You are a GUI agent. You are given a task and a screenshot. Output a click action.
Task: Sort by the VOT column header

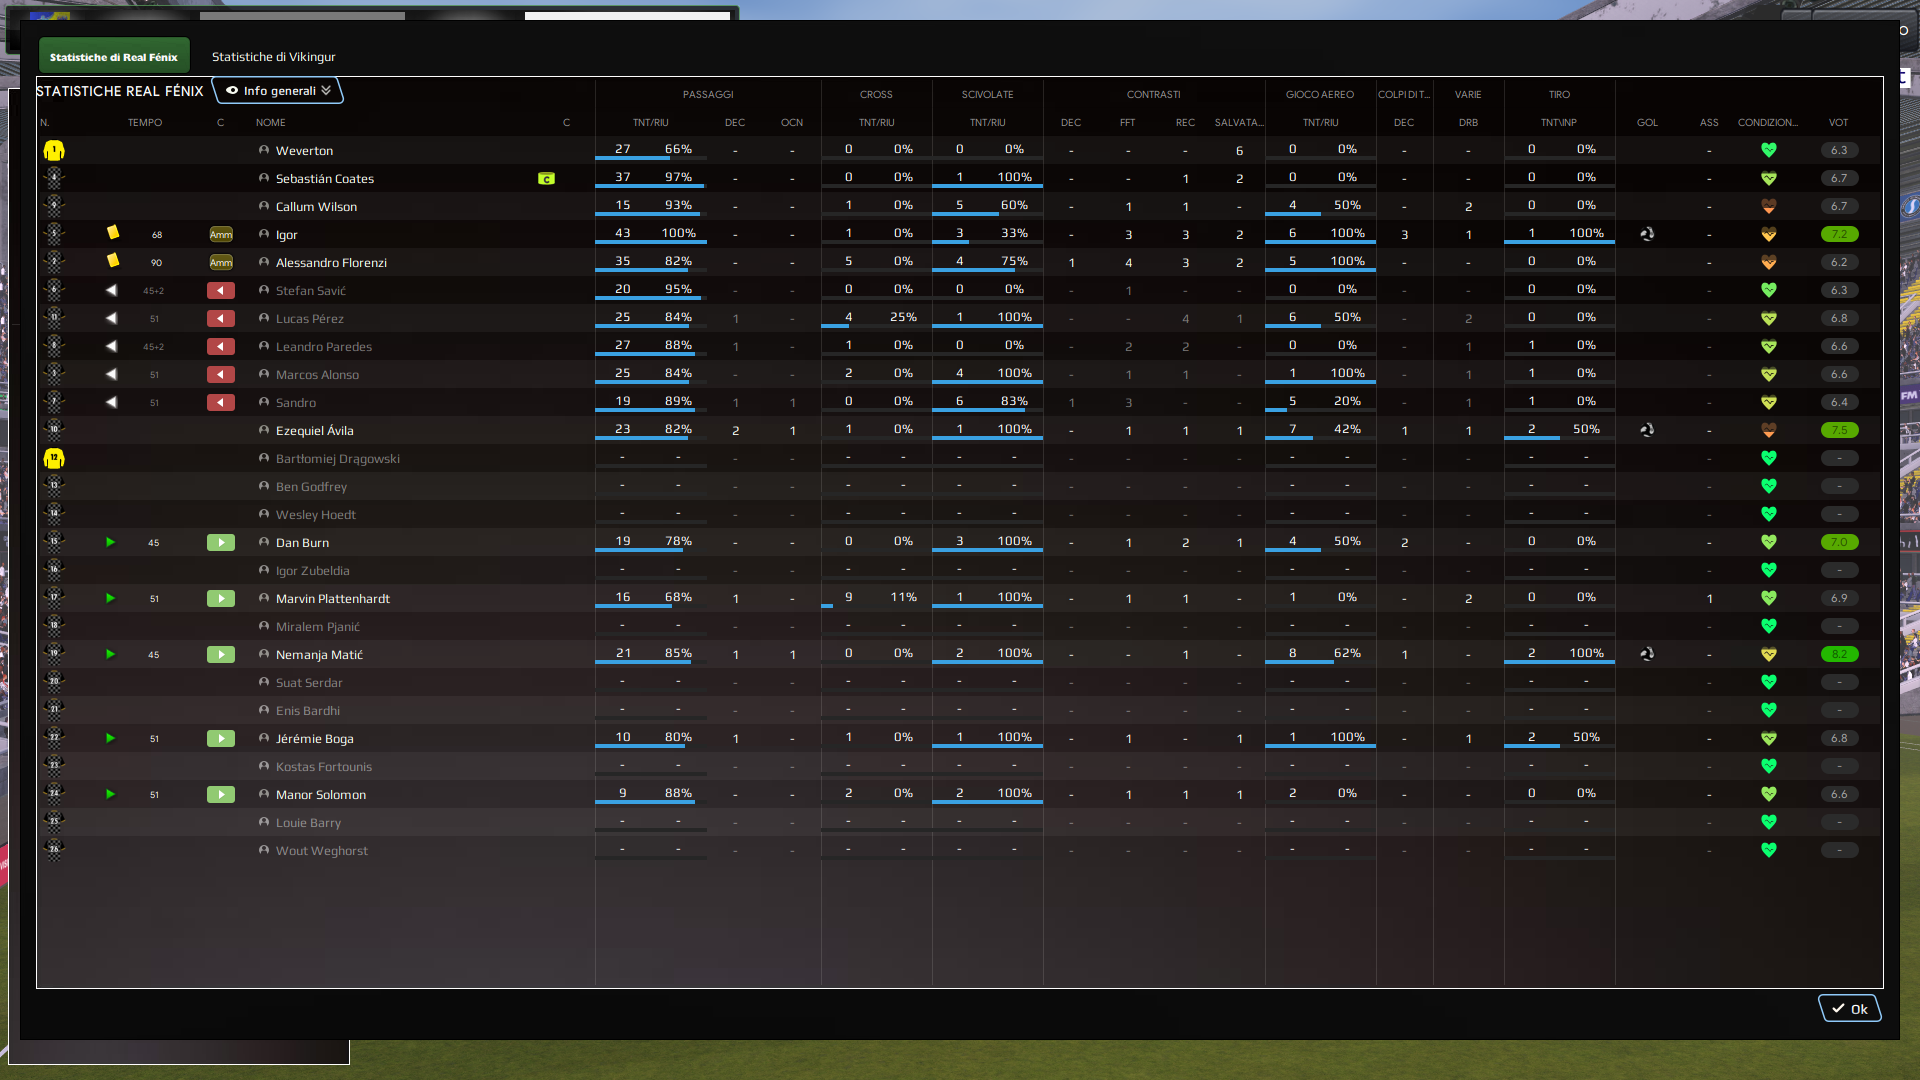click(x=1838, y=123)
